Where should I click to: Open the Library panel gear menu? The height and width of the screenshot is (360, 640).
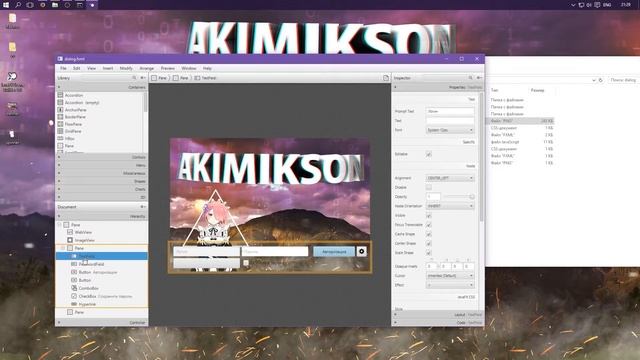click(142, 78)
